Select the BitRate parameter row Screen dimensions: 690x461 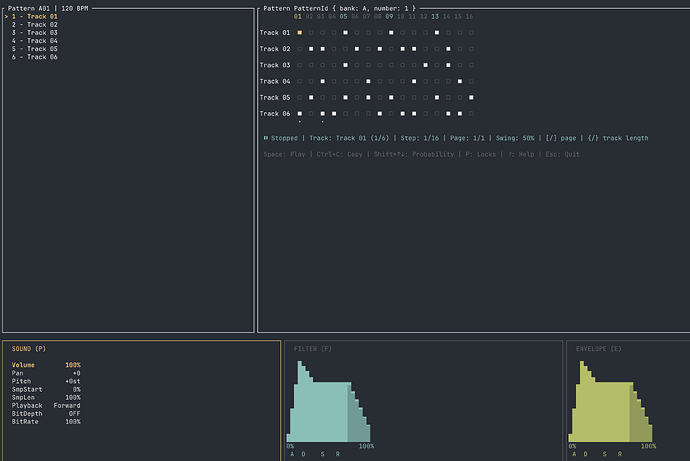pyautogui.click(x=46, y=422)
